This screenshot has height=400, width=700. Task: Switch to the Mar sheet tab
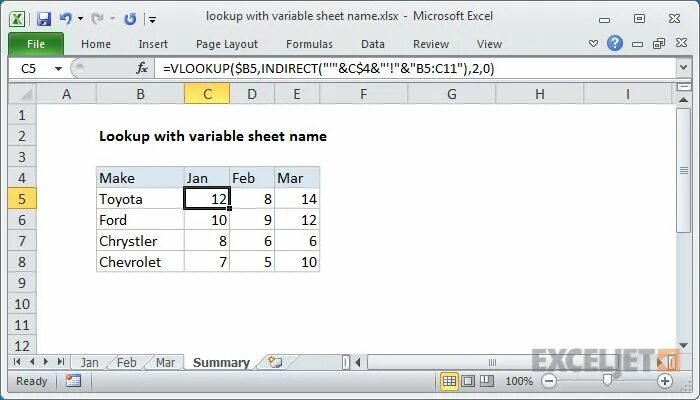pos(165,362)
